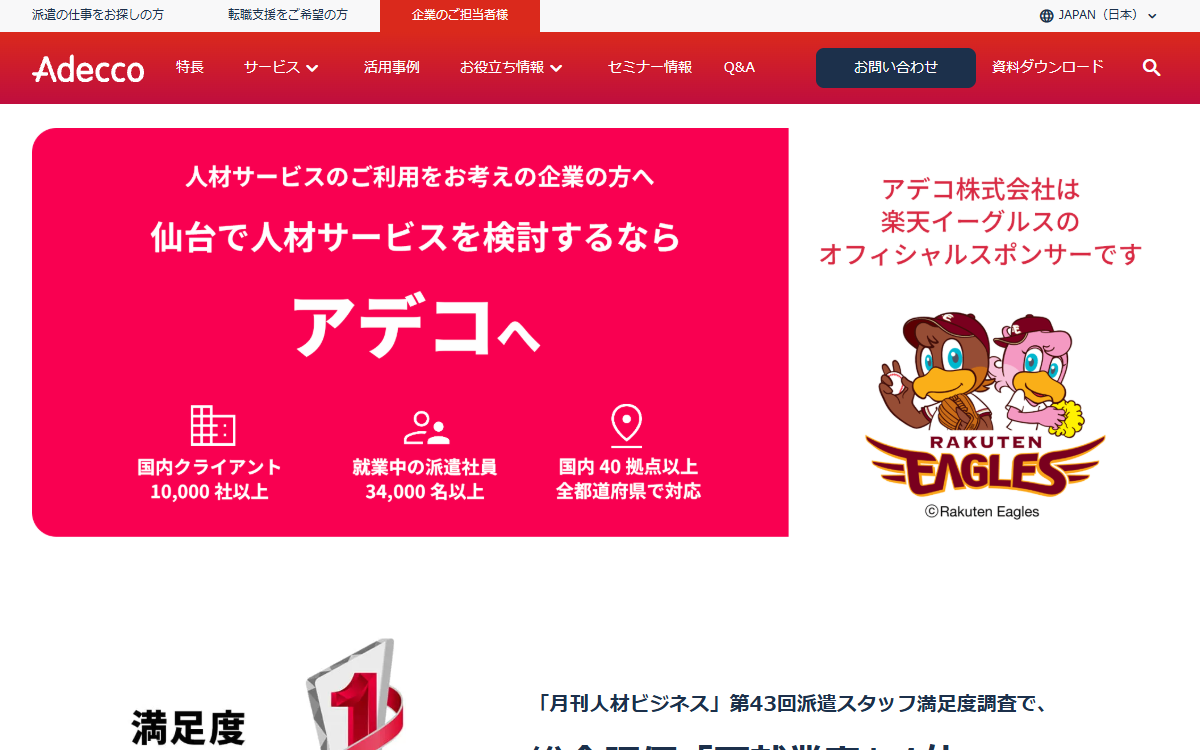Click the map pin icon above 国内40拠点以上

627,425
